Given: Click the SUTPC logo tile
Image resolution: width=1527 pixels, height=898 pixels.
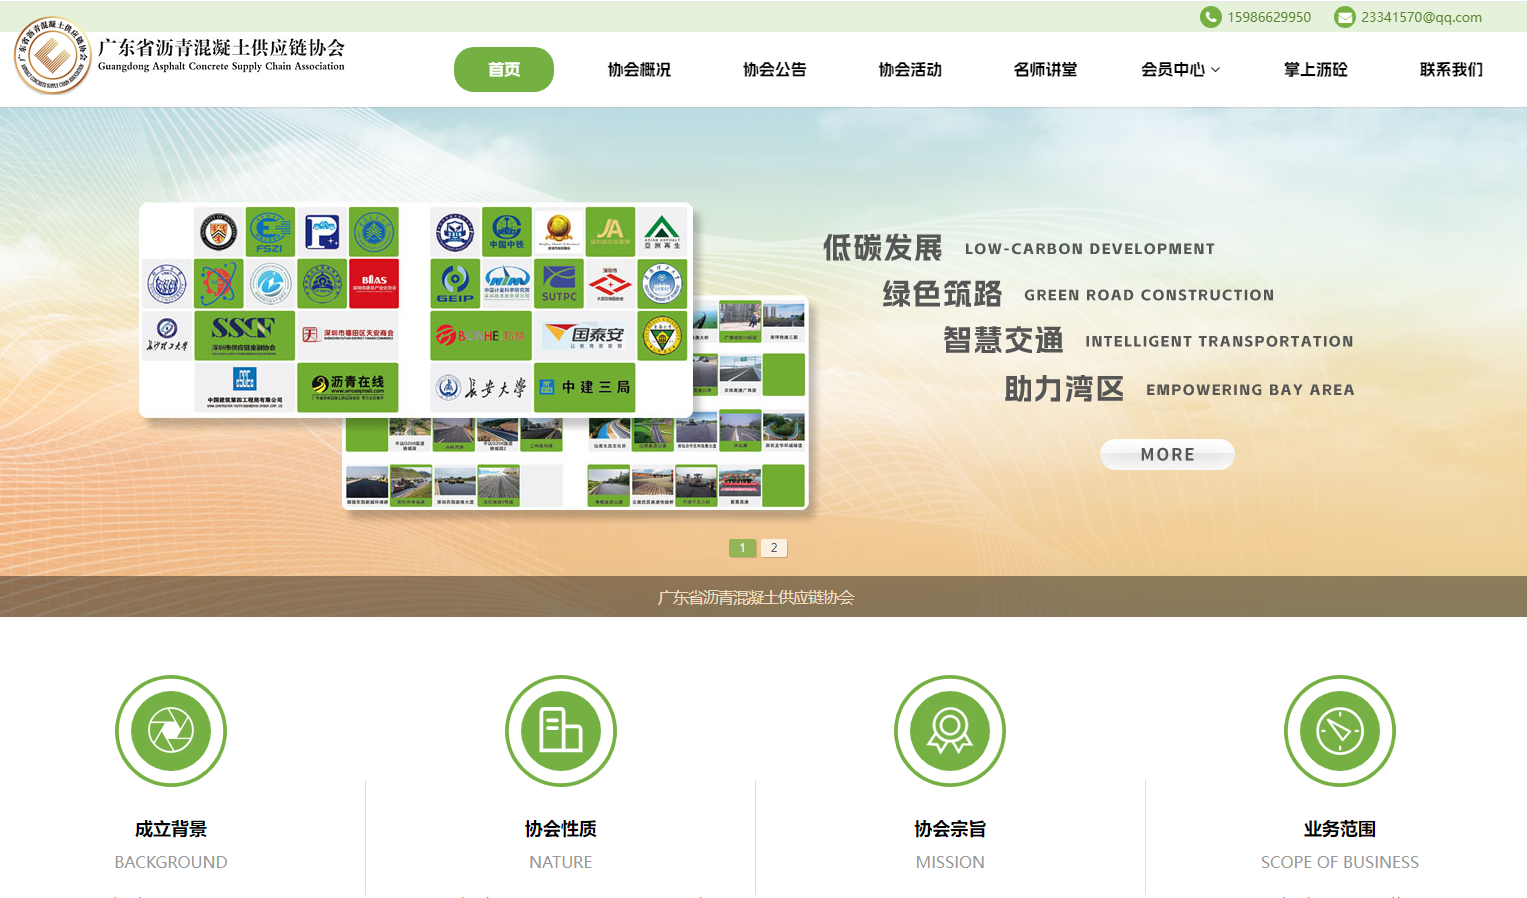Looking at the screenshot, I should tap(559, 284).
